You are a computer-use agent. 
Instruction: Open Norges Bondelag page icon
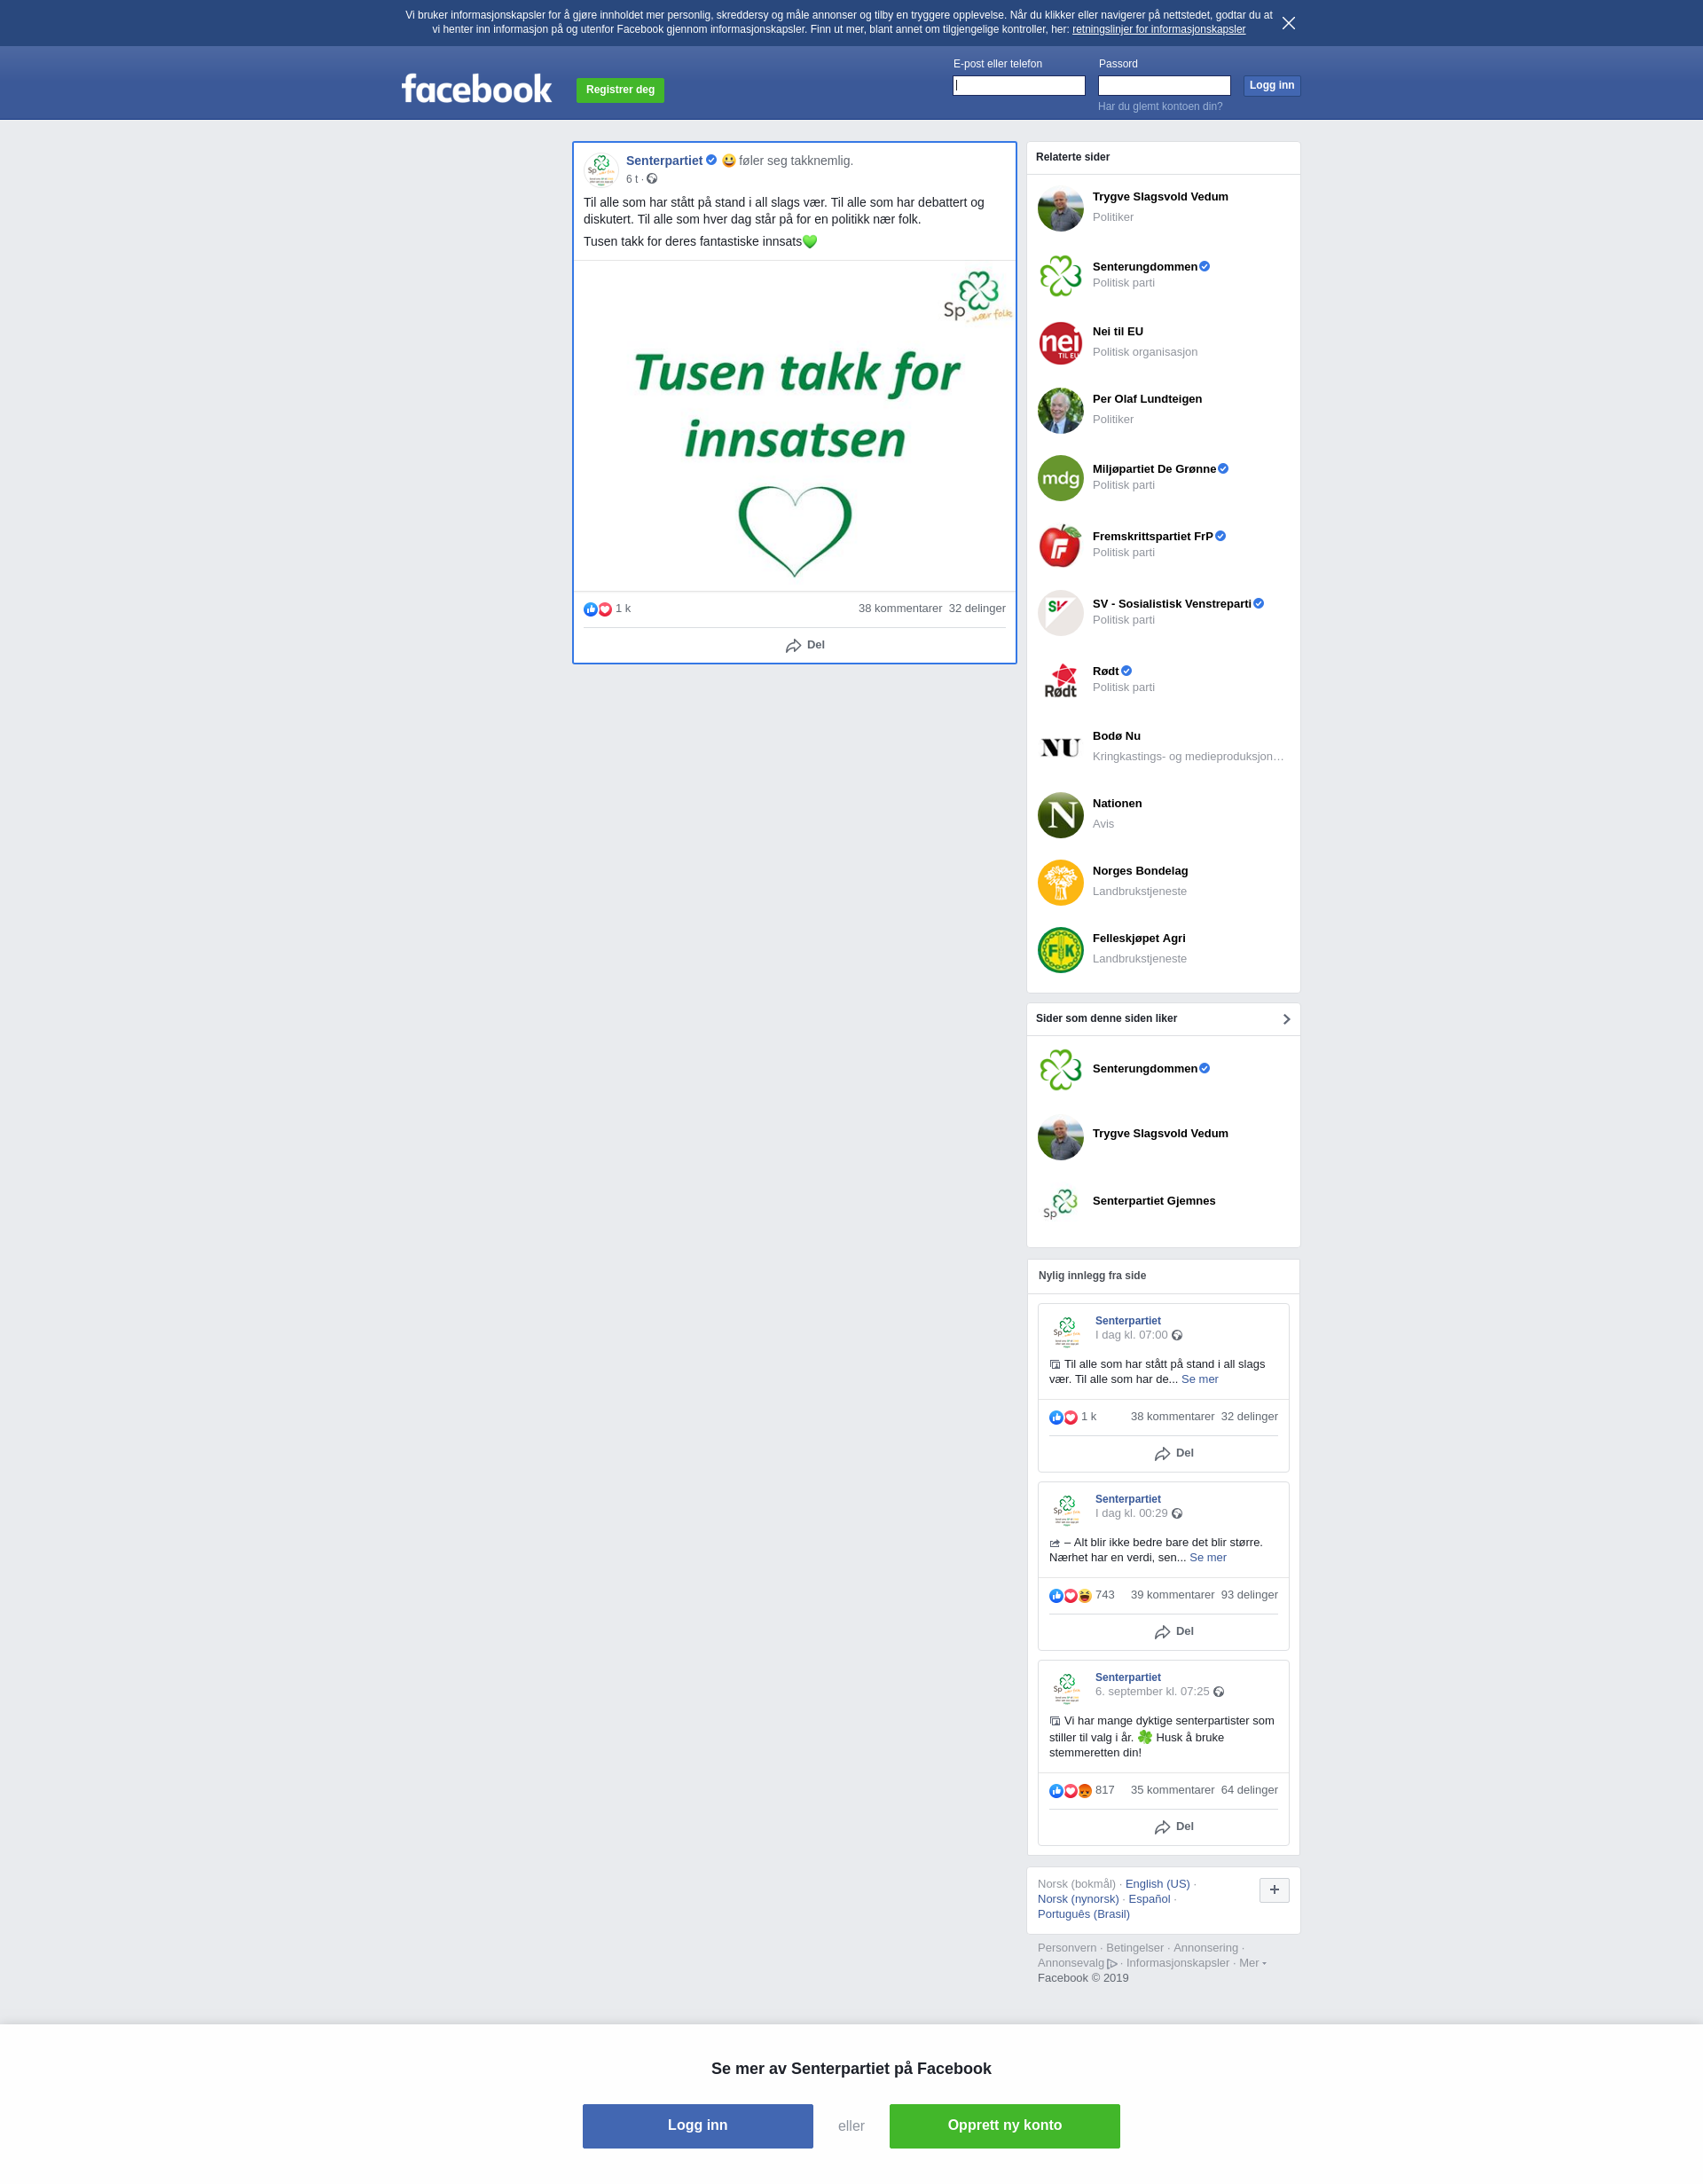pos(1060,882)
